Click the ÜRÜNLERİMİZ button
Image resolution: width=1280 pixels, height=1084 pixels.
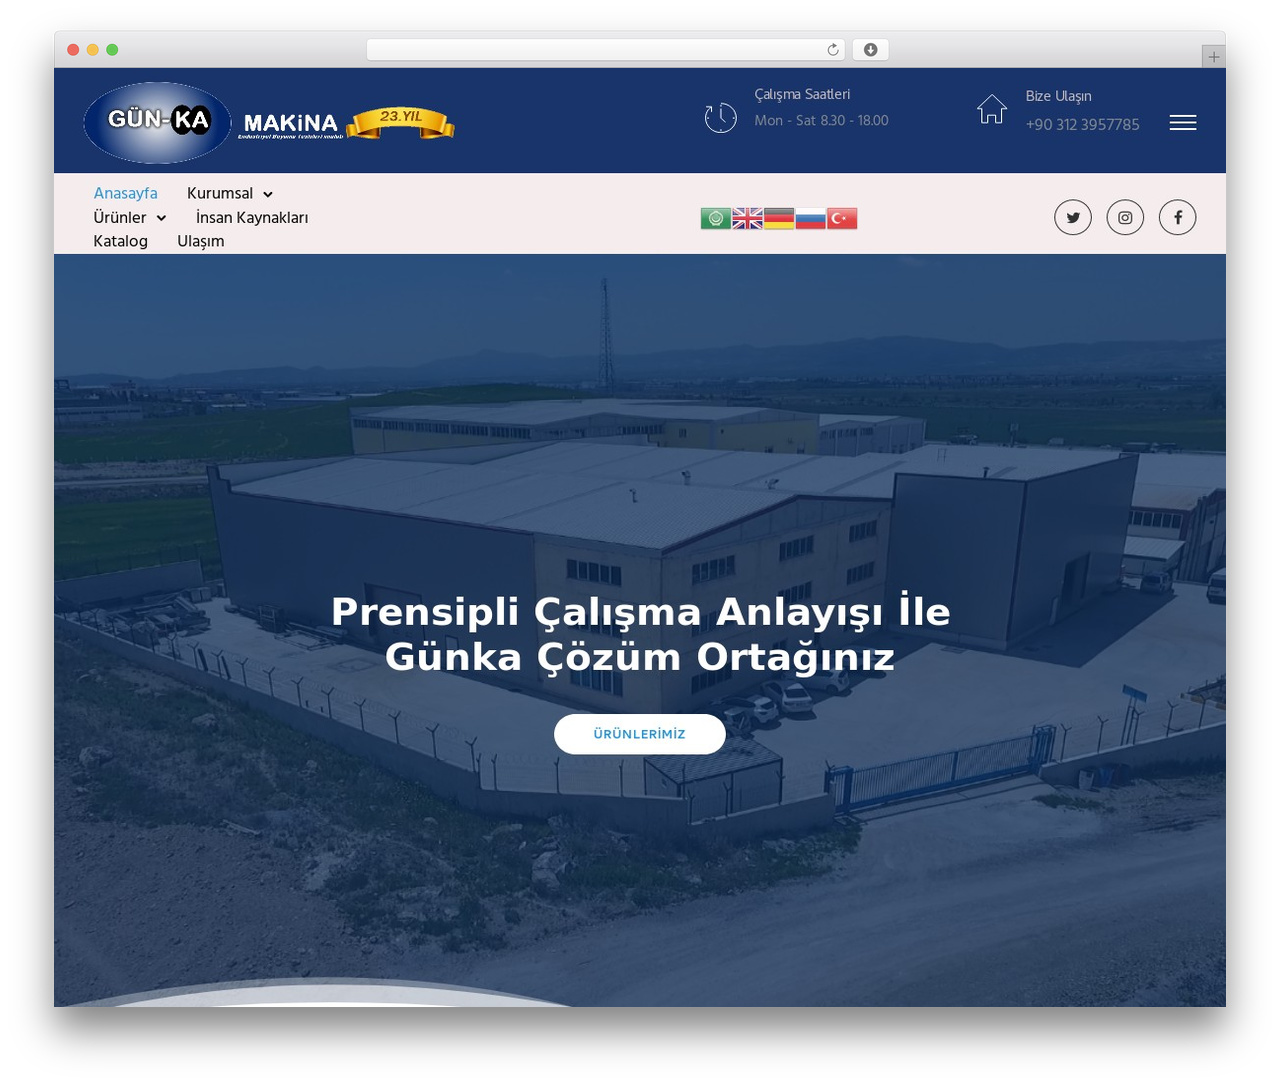coord(640,734)
